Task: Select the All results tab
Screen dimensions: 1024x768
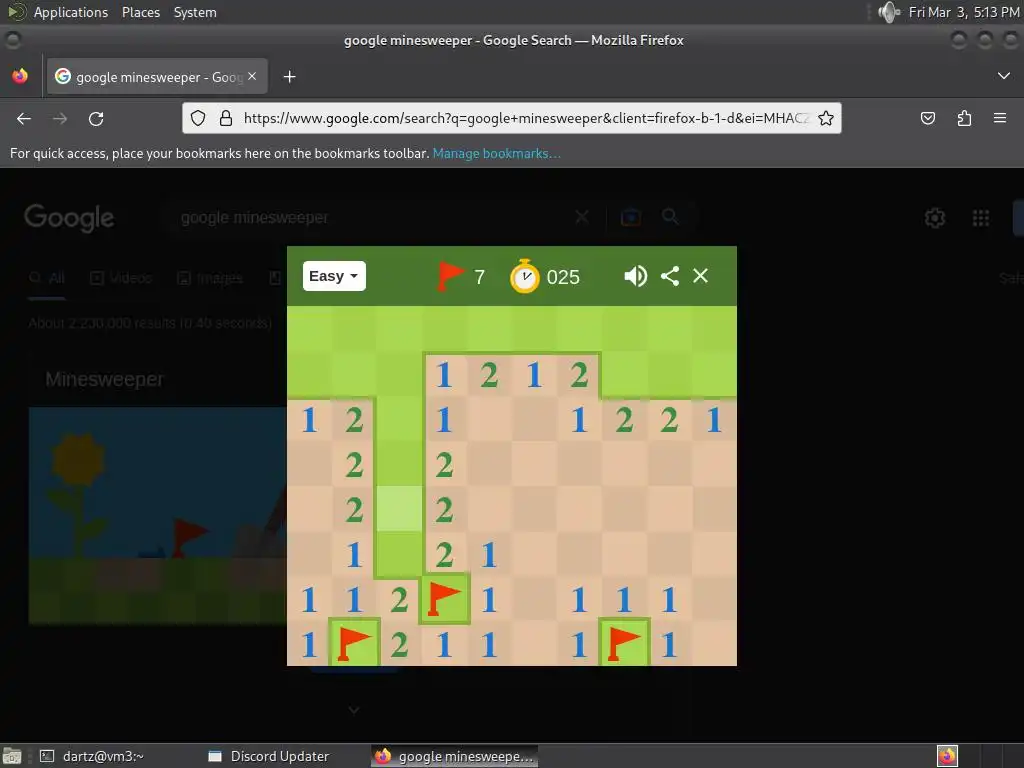Action: (47, 278)
